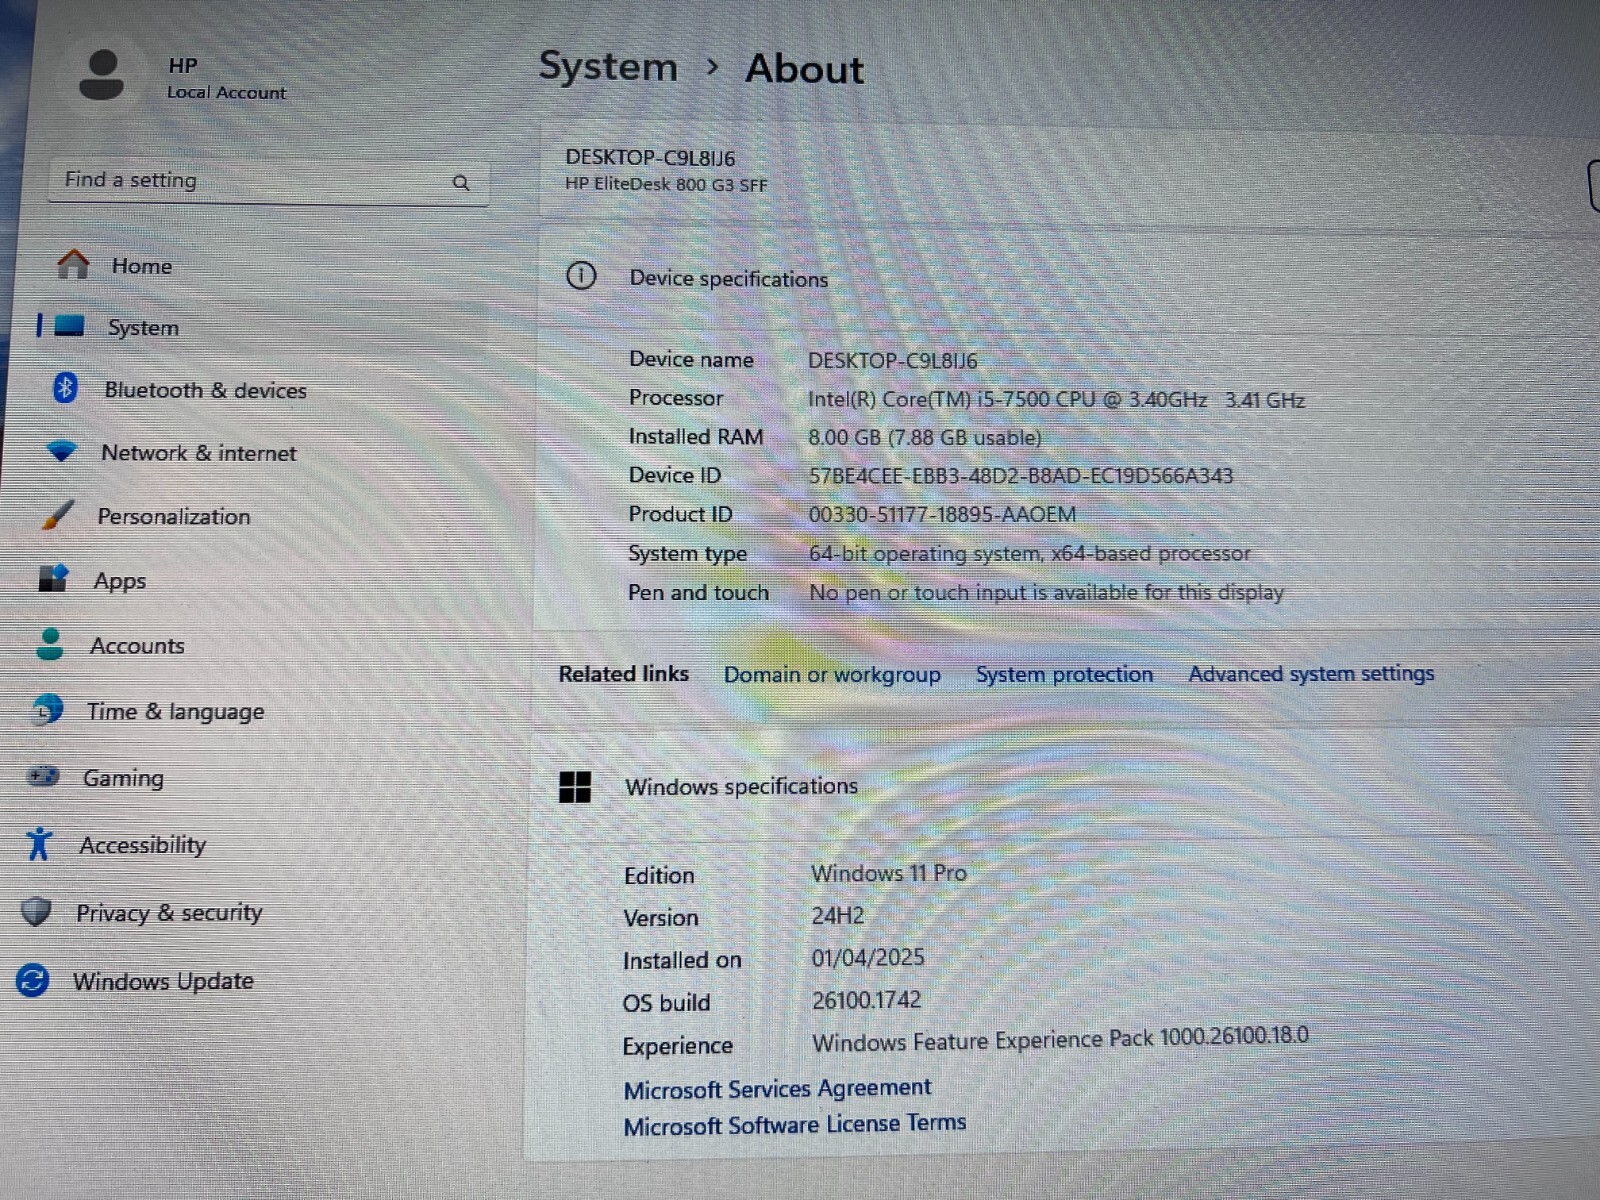
Task: Click the OS build label
Action: [x=666, y=1003]
